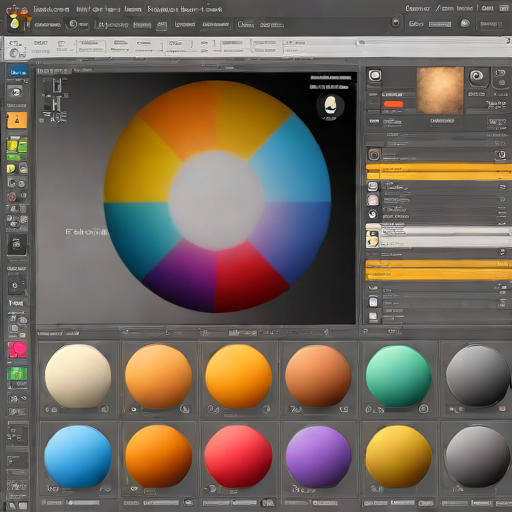The width and height of the screenshot is (512, 512).
Task: Select the purple material sphere thumbnail
Action: 318,457
